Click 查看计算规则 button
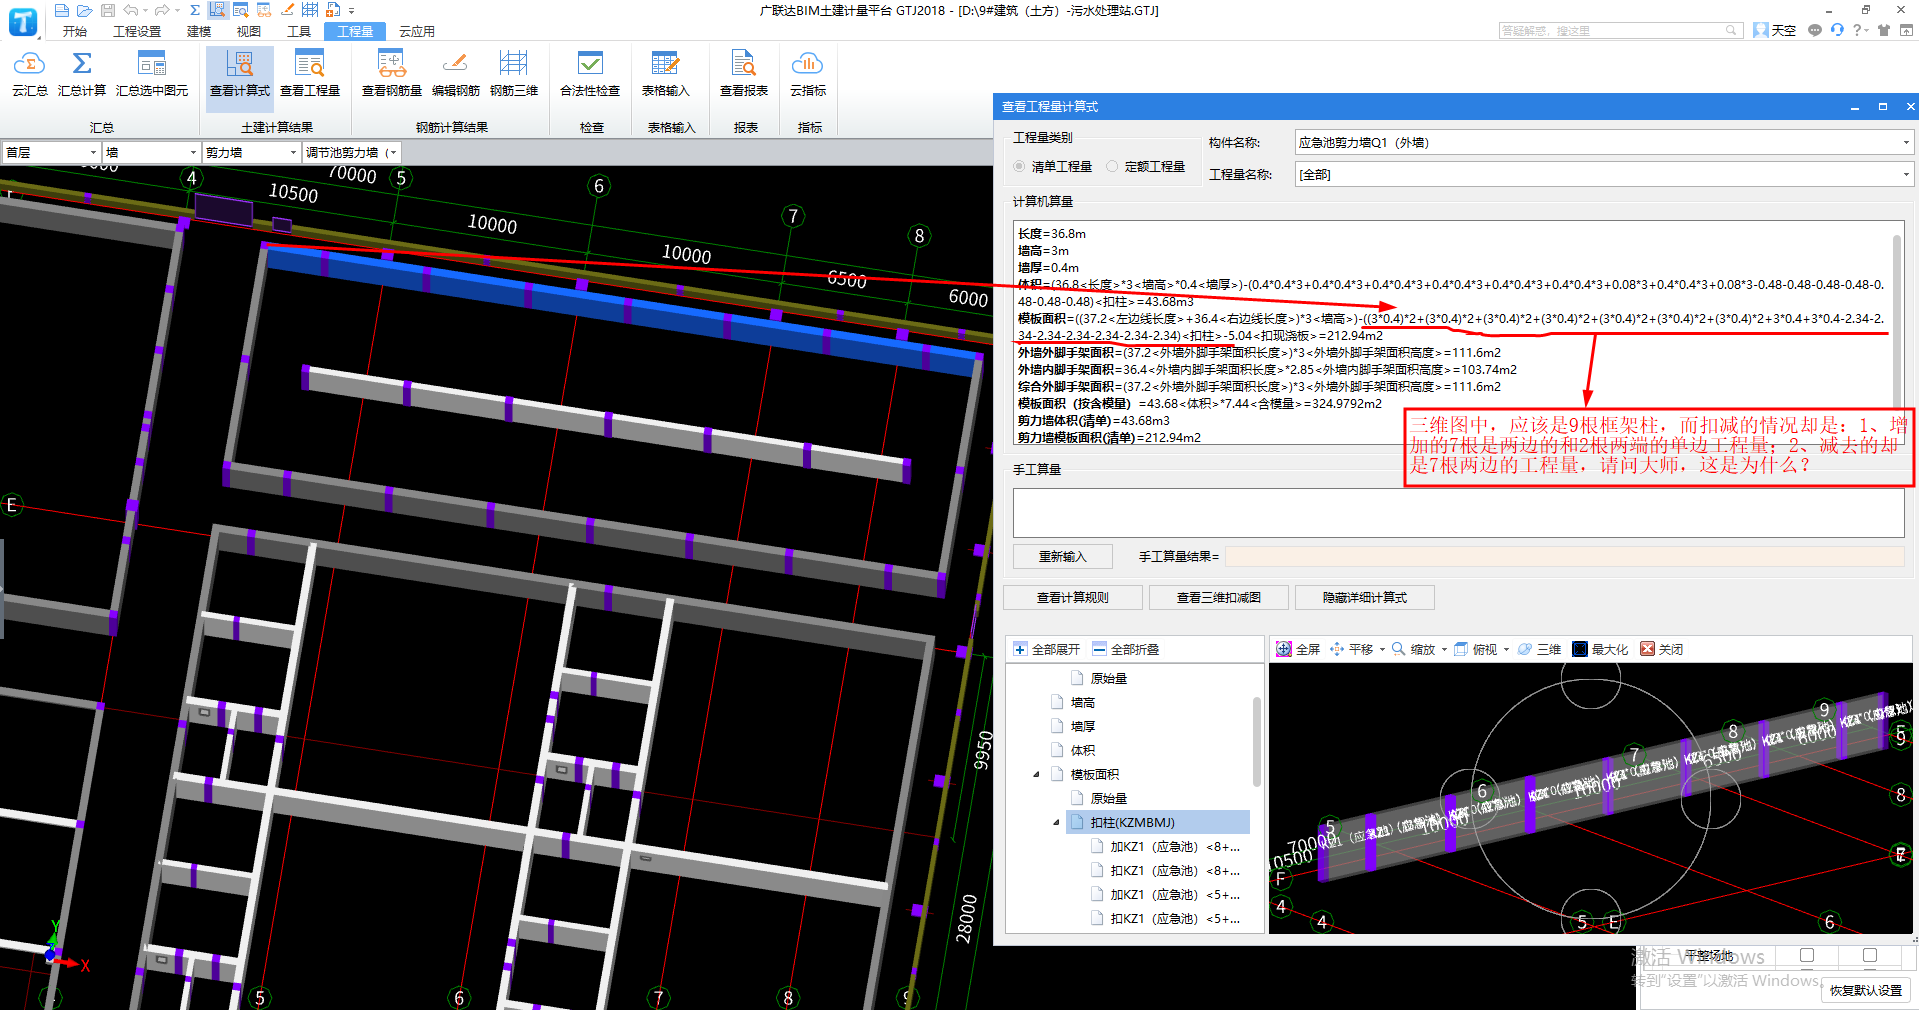Screen dimensions: 1919x1010 [1073, 597]
